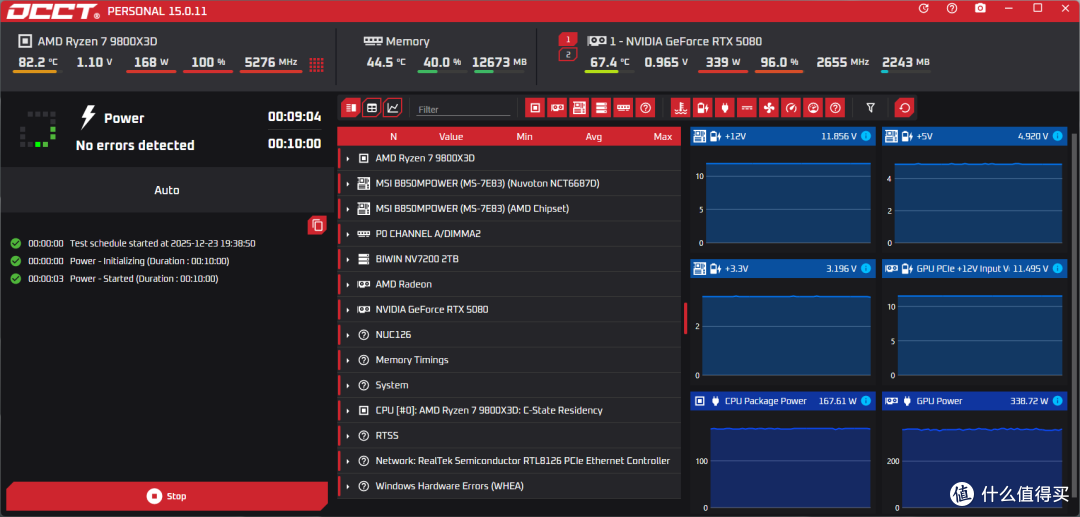Toggle usage load gauge sensor filter
This screenshot has width=1080, height=517.
click(813, 107)
